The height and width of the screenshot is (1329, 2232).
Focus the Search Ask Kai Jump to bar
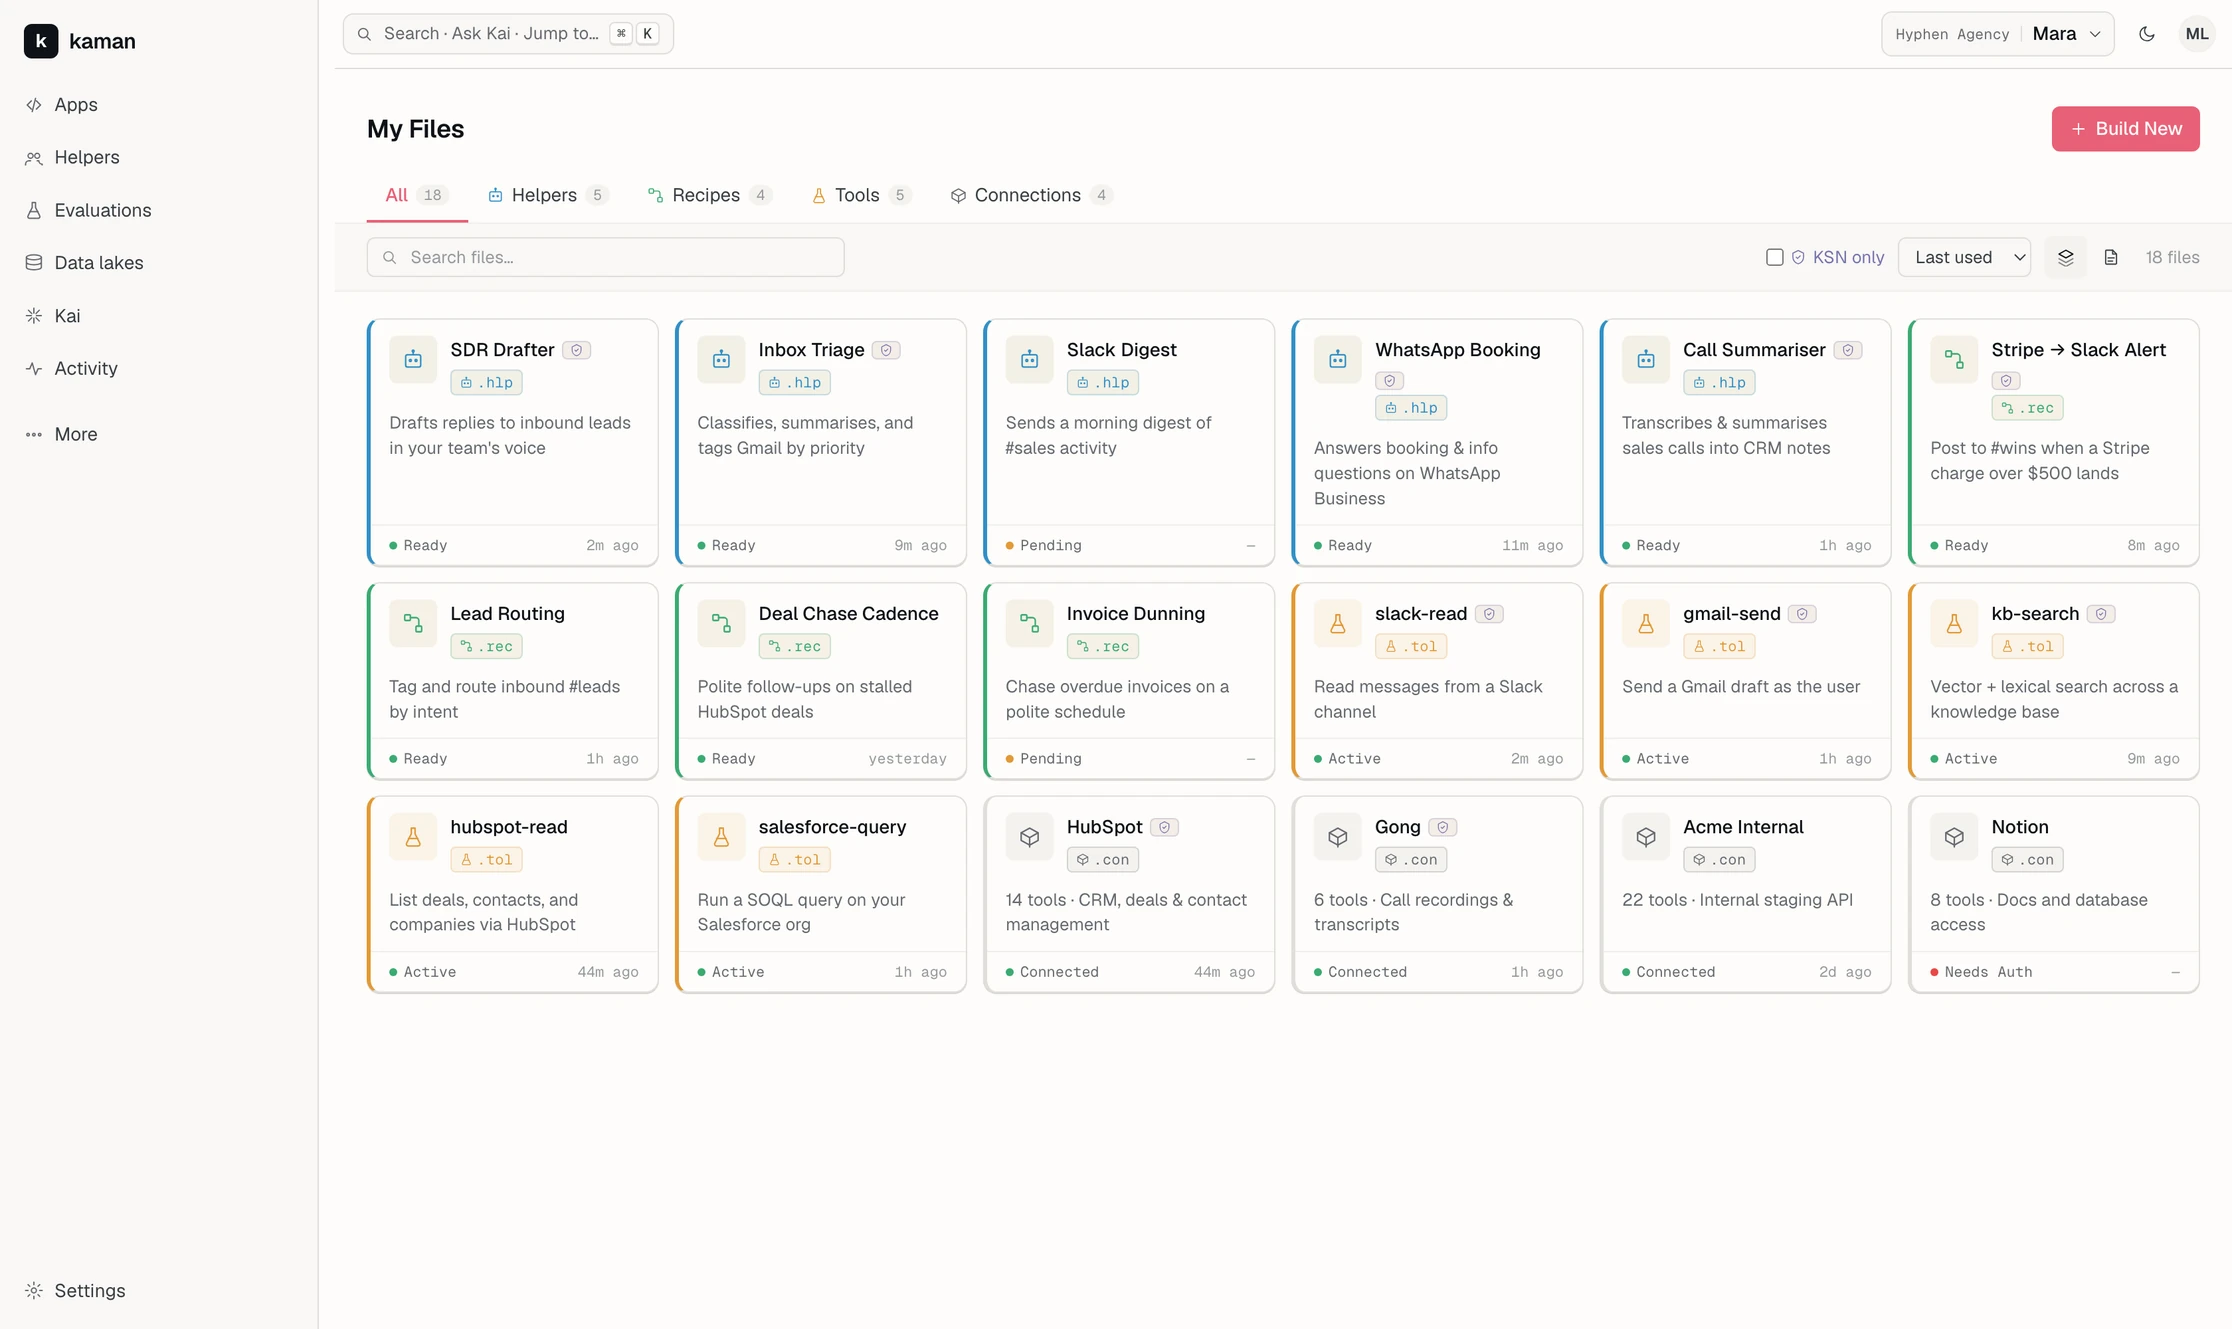(508, 34)
